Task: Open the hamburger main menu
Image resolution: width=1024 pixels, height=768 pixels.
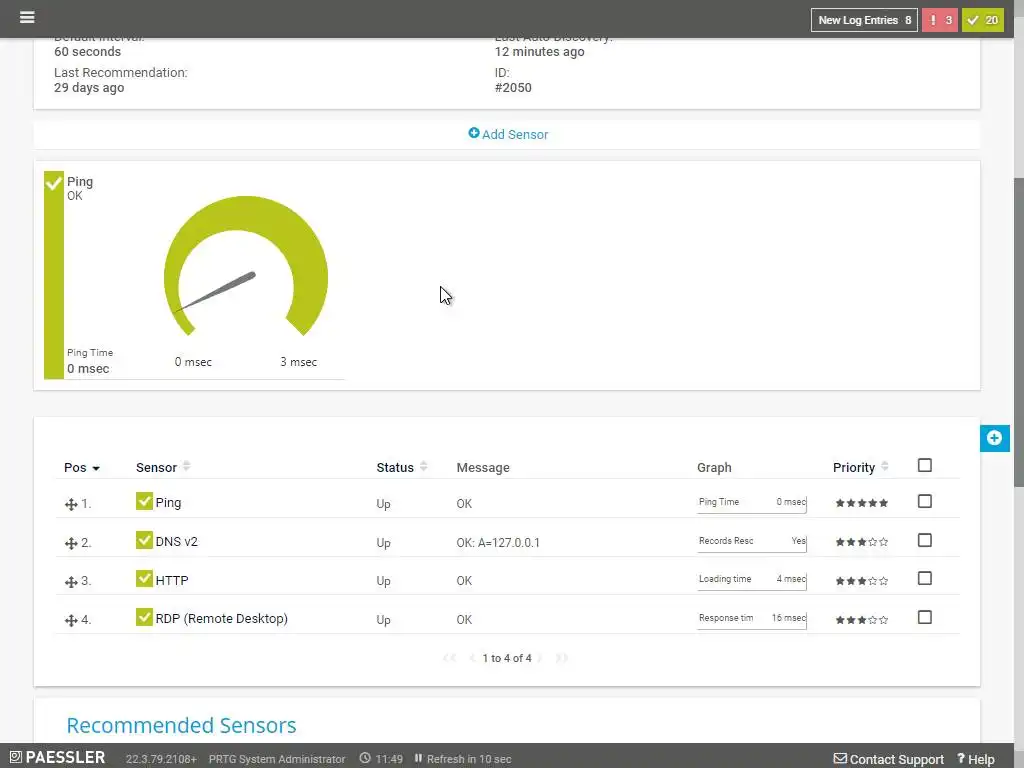Action: point(27,17)
